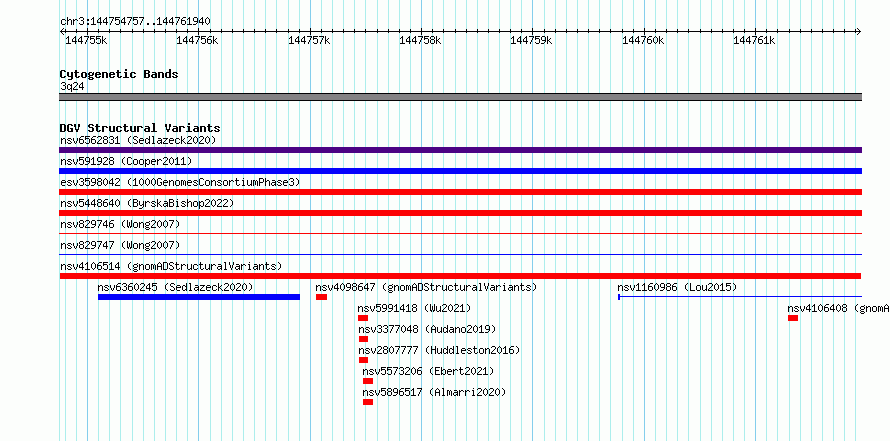Screen dimensions: 890x441
Task: Click the right arrowhead of the ruler
Action: point(859,31)
